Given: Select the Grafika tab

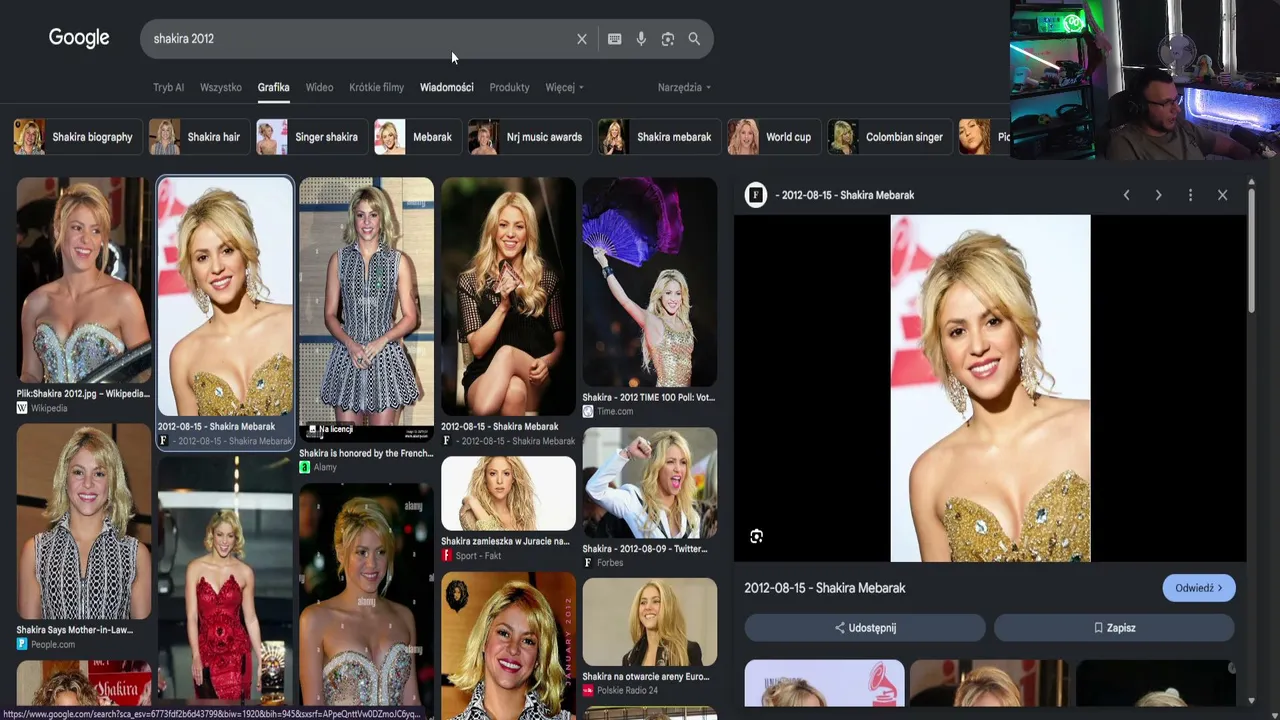Looking at the screenshot, I should [x=273, y=87].
